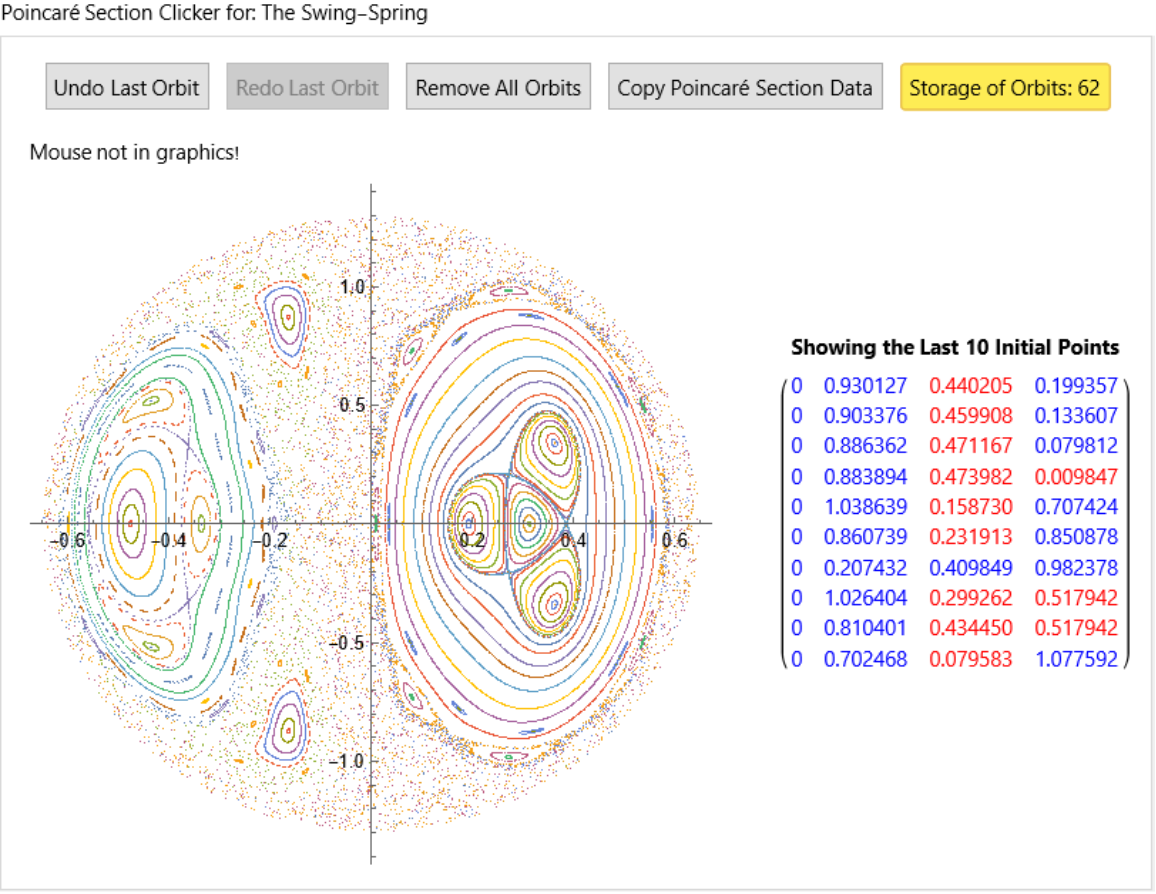Screen dimensions: 1156x894
Task: Click center of the lower-left small island near -1.0
Action: pos(288,729)
